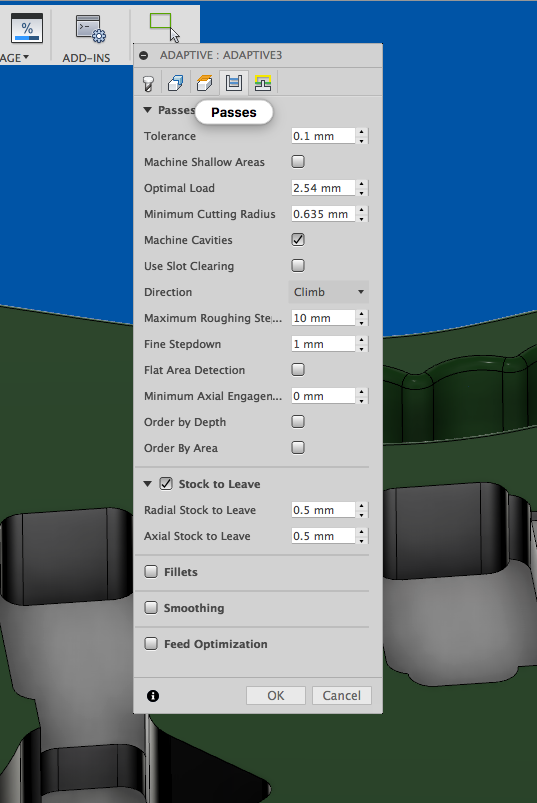This screenshot has width=537, height=803.
Task: Open the Add-Ins toolbar icon
Action: (90, 29)
